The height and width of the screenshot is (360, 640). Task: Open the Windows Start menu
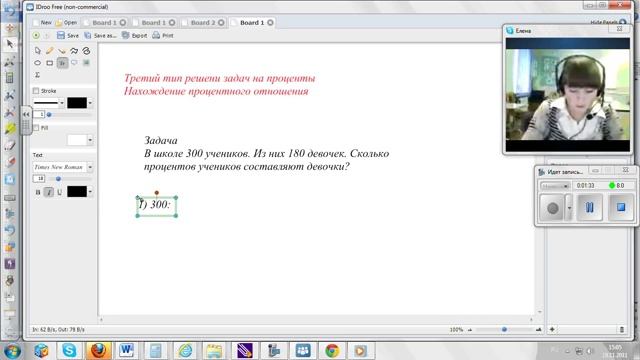coord(12,351)
